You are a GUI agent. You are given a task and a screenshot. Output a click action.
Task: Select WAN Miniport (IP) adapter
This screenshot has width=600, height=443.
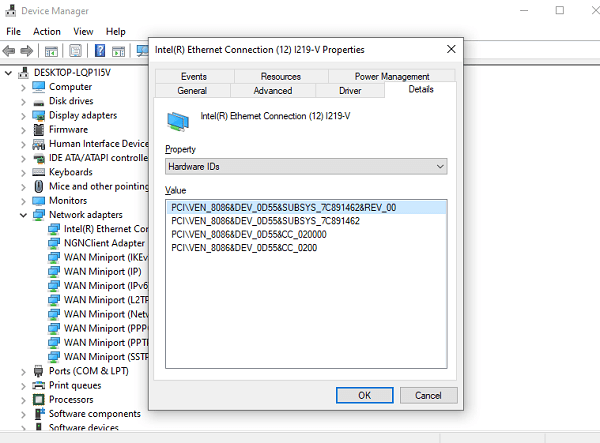coord(103,272)
